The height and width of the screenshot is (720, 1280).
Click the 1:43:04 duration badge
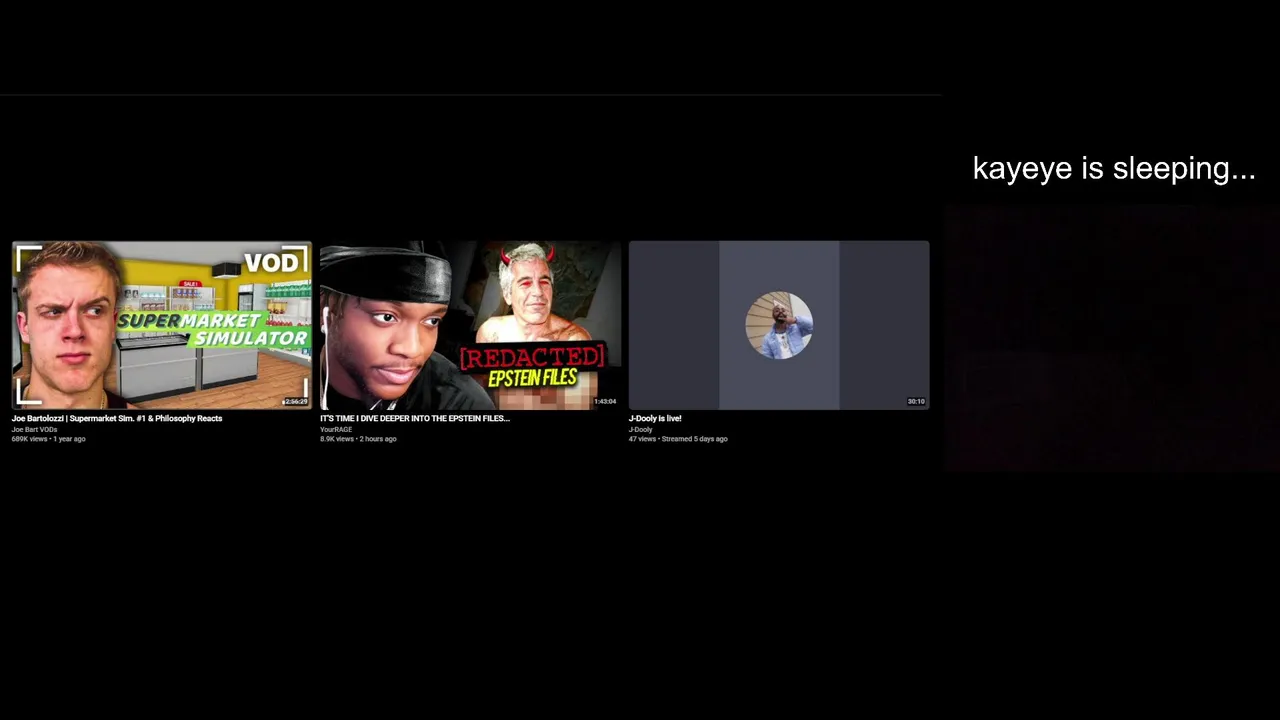point(605,401)
